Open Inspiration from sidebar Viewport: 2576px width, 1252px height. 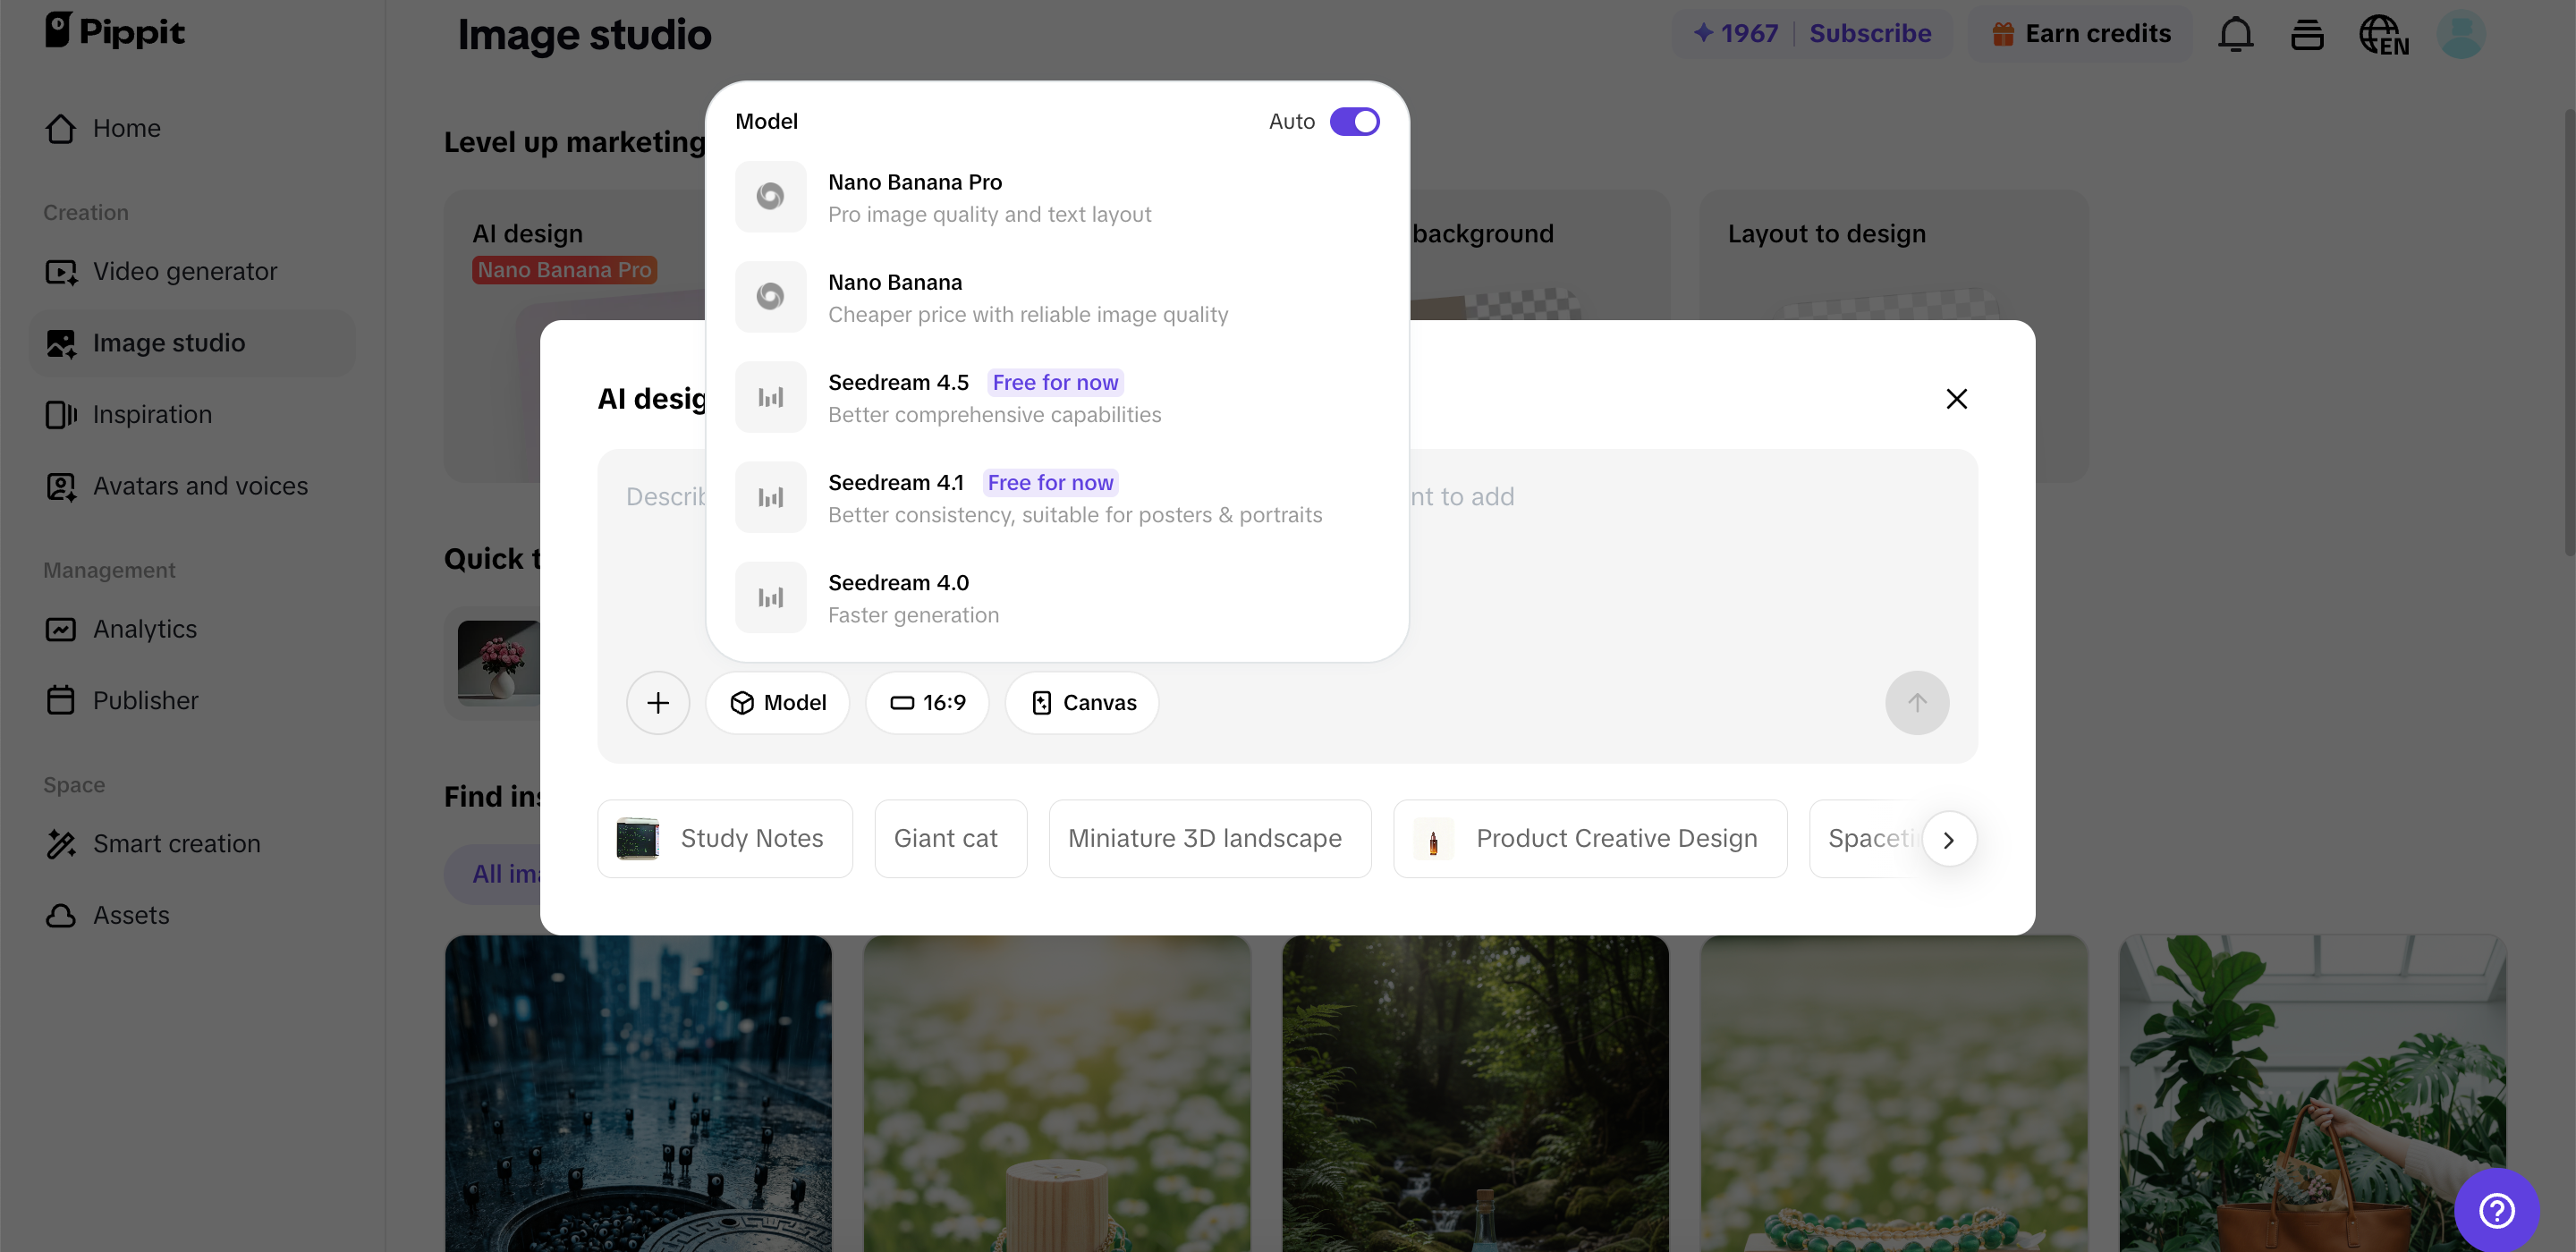(152, 414)
